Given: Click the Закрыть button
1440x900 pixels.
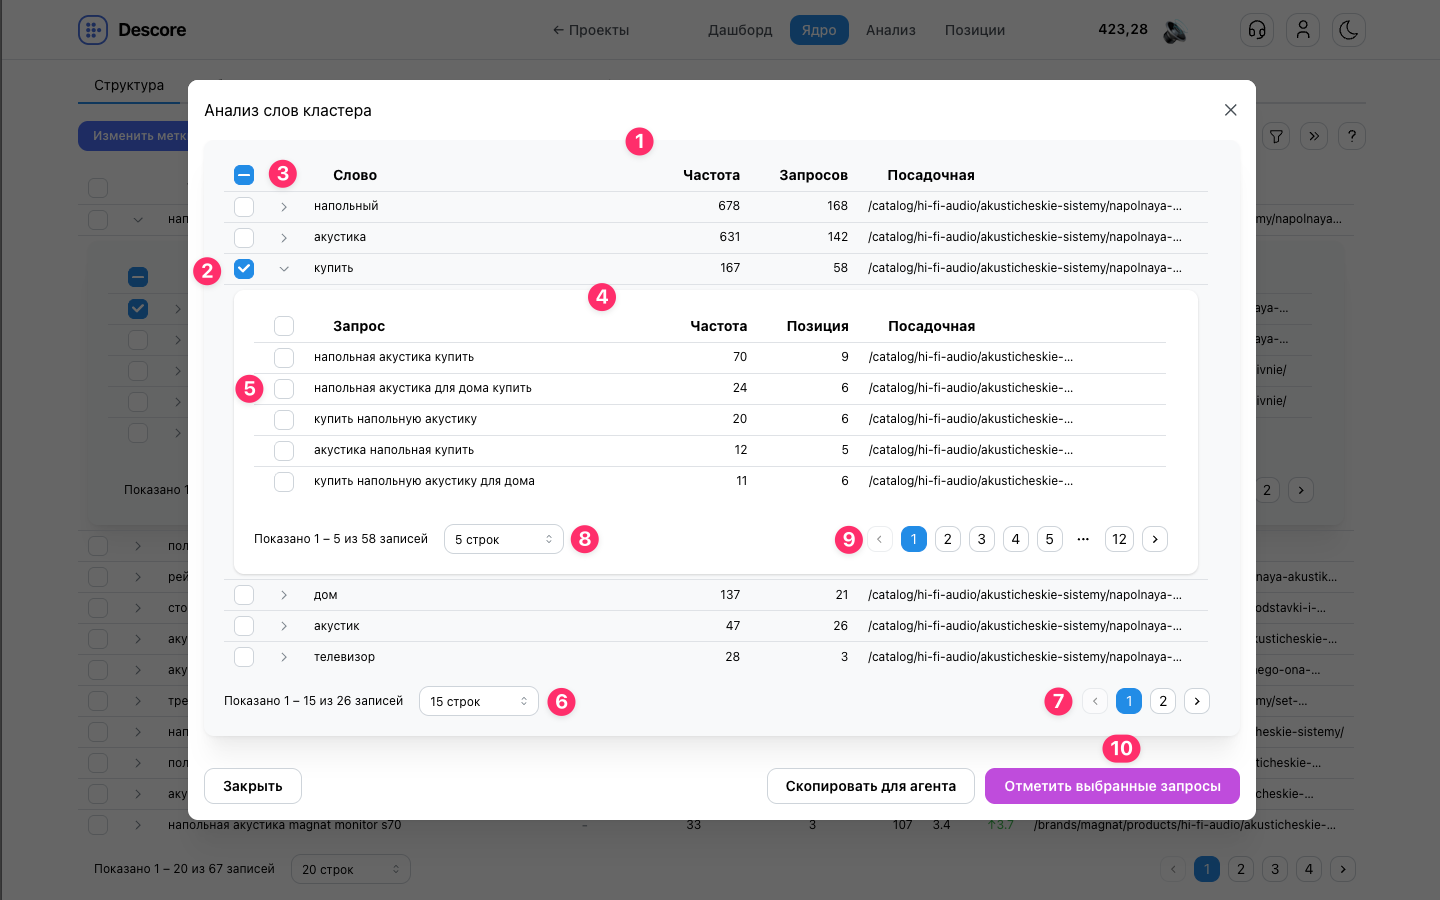Looking at the screenshot, I should [253, 786].
